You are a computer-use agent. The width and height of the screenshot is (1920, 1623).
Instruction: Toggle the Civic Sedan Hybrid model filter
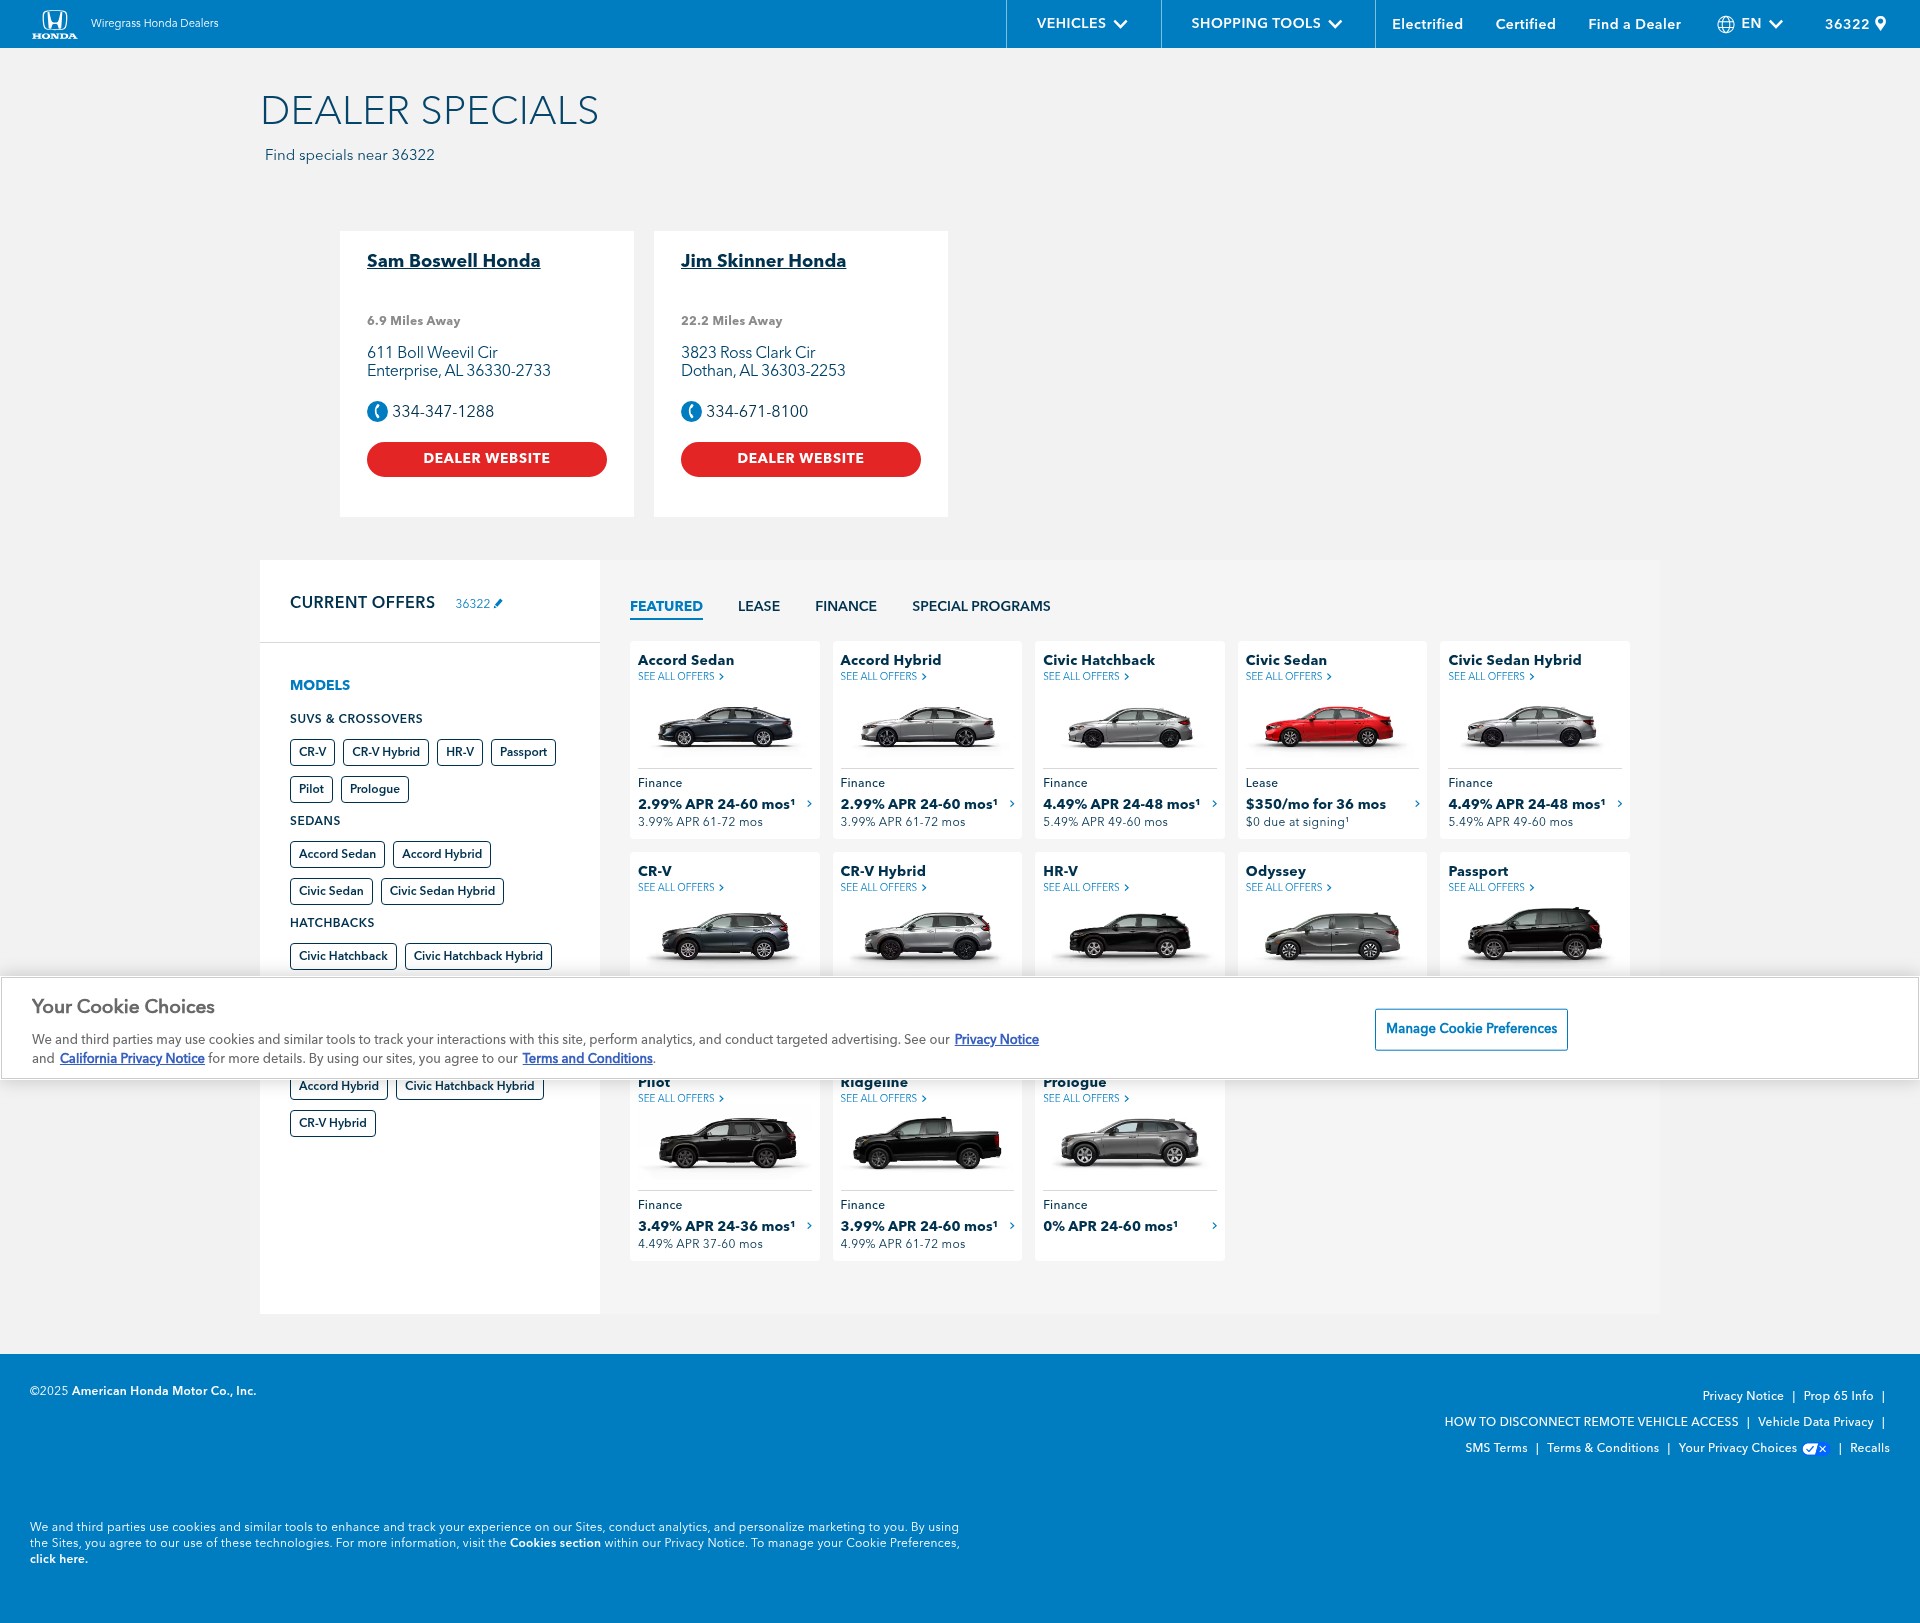(x=442, y=892)
